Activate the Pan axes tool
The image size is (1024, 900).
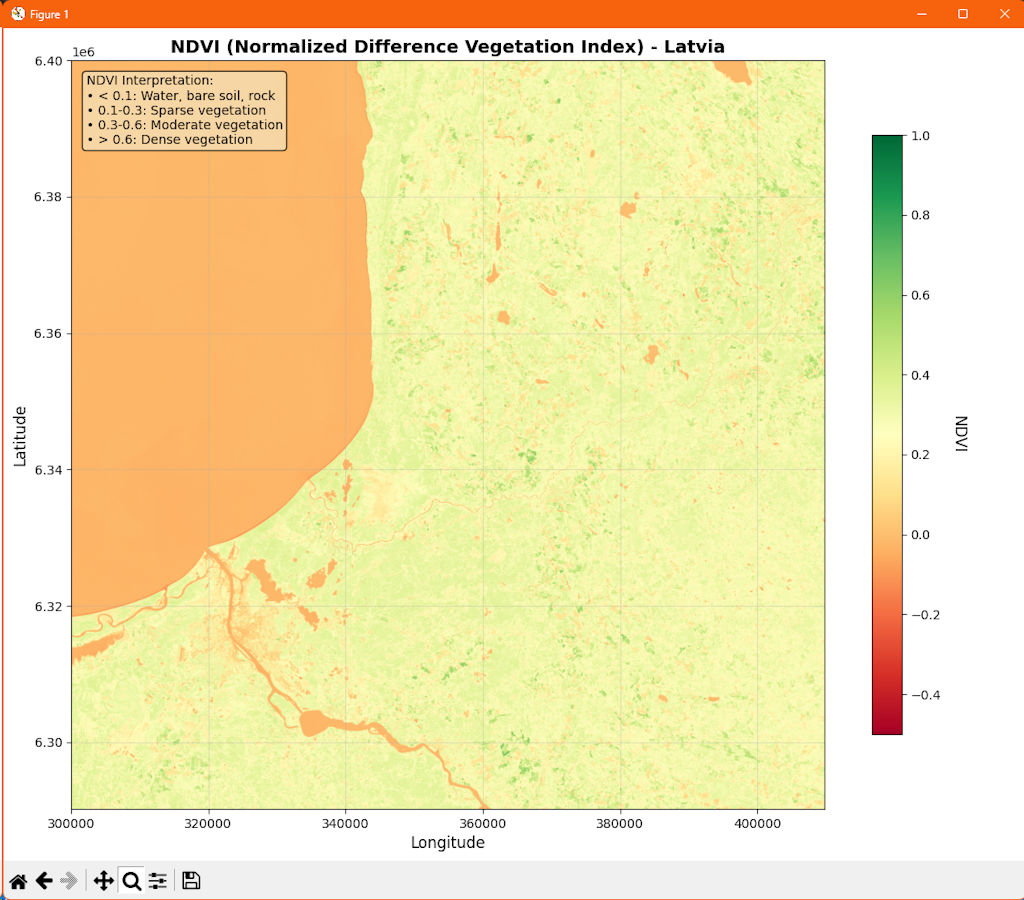tap(103, 881)
